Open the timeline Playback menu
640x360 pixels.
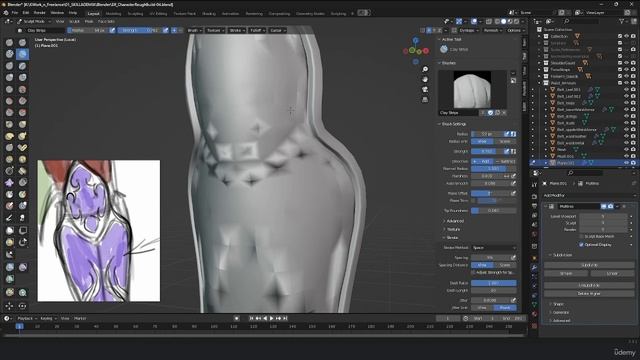point(27,318)
